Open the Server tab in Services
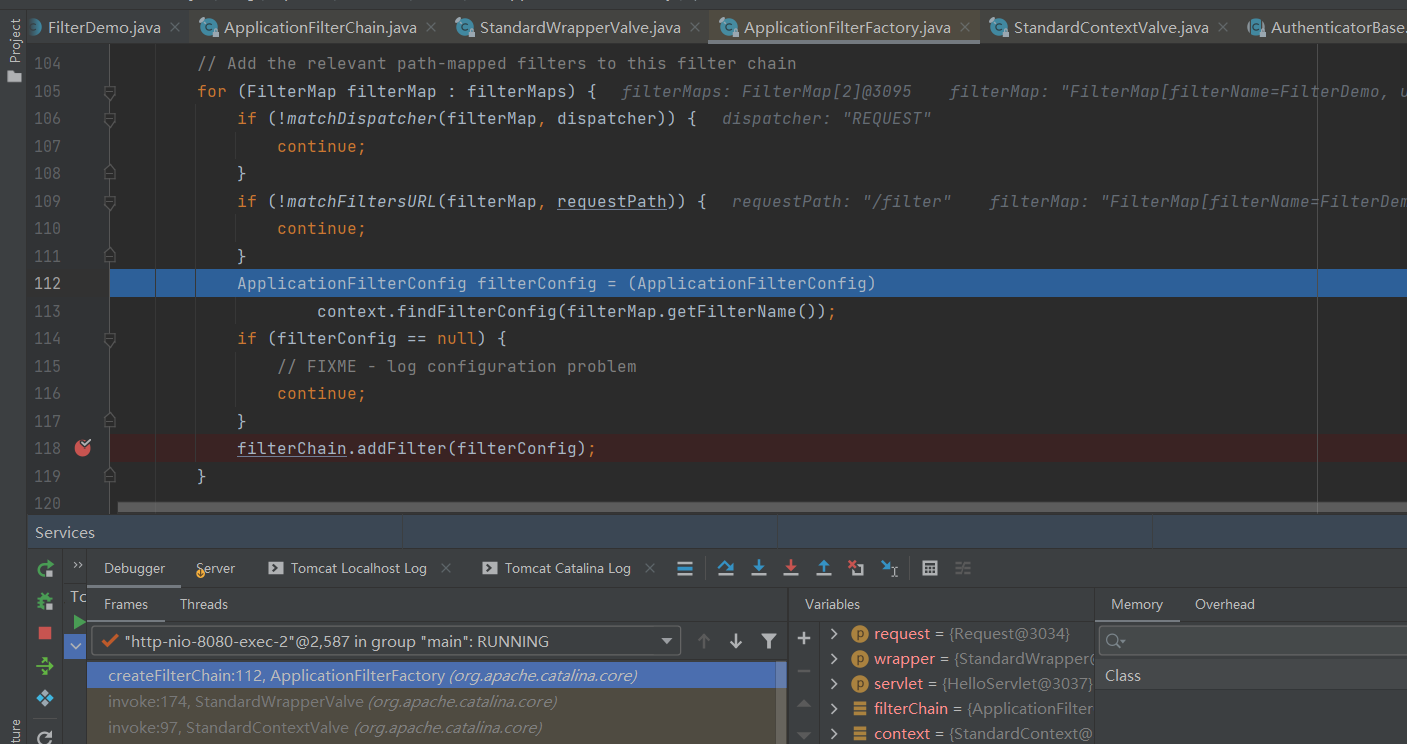1407x744 pixels. 215,568
